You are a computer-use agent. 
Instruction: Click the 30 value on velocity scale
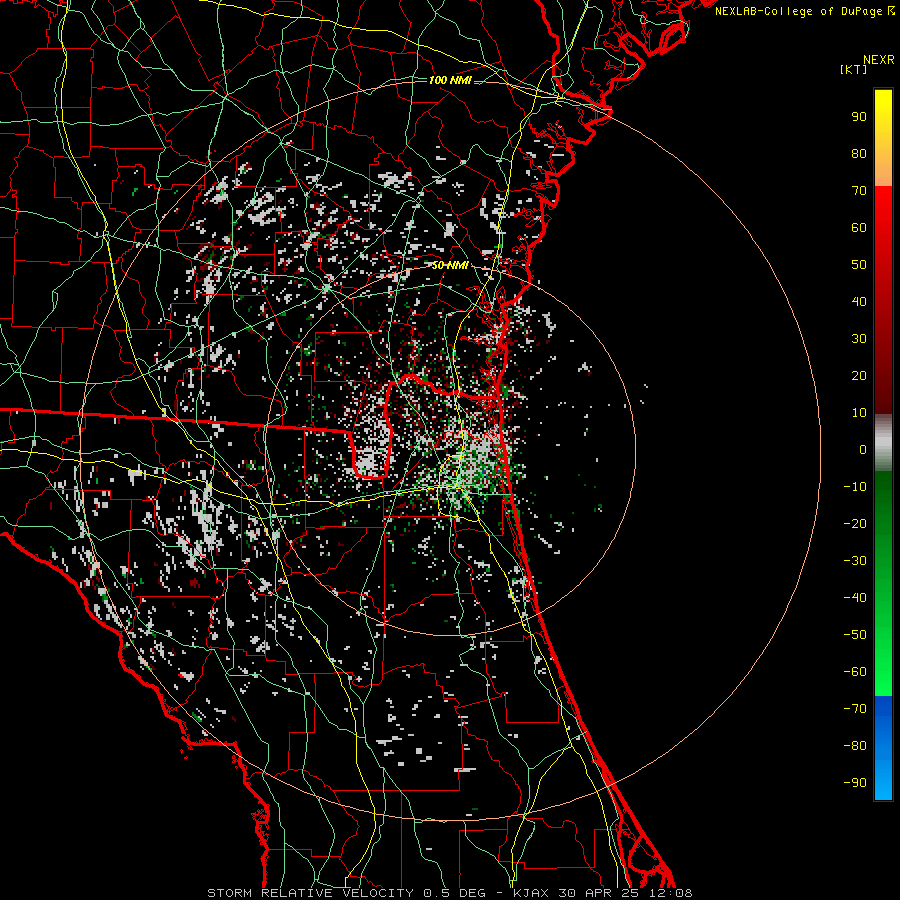859,339
